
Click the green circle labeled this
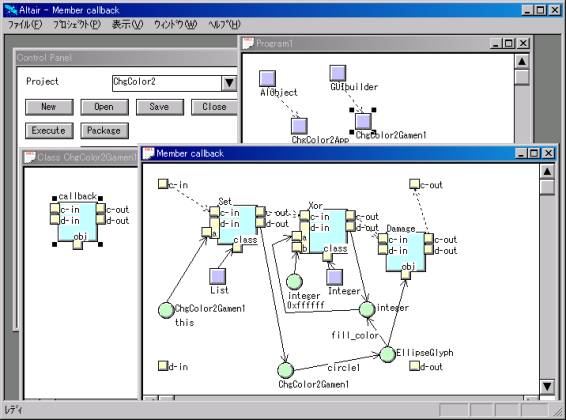[166, 310]
